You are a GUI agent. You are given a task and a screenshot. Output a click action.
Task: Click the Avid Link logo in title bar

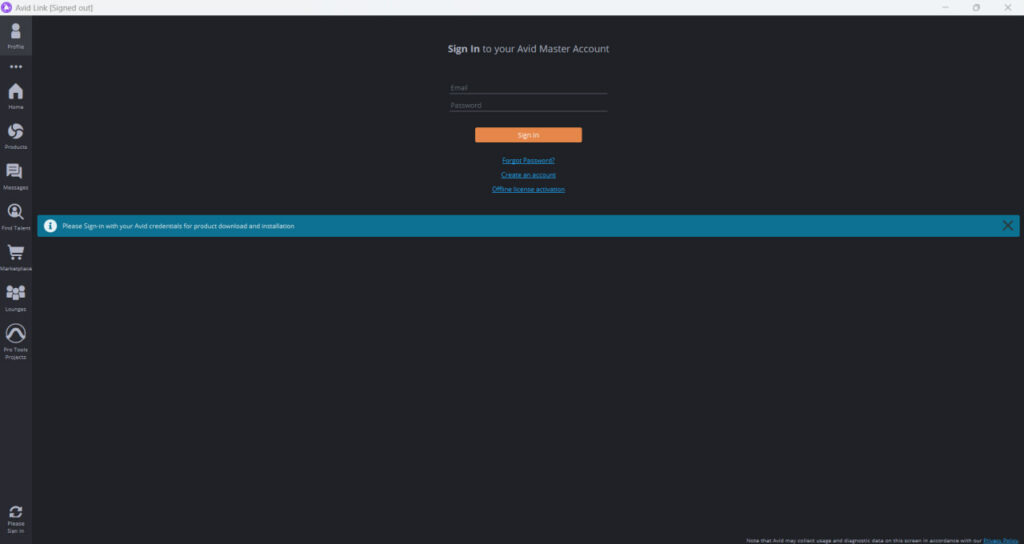pyautogui.click(x=7, y=8)
